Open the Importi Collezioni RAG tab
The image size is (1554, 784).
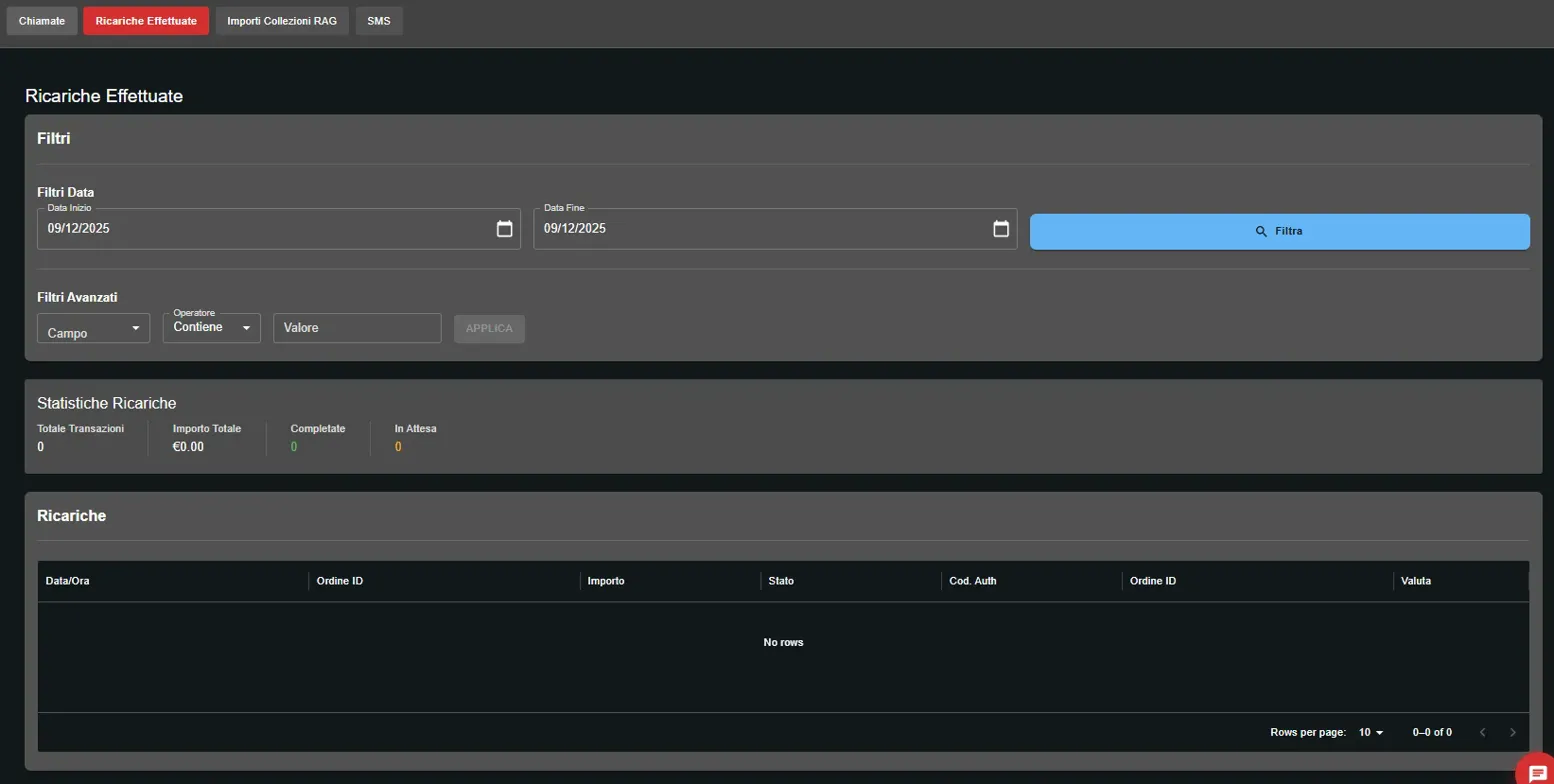pos(282,21)
